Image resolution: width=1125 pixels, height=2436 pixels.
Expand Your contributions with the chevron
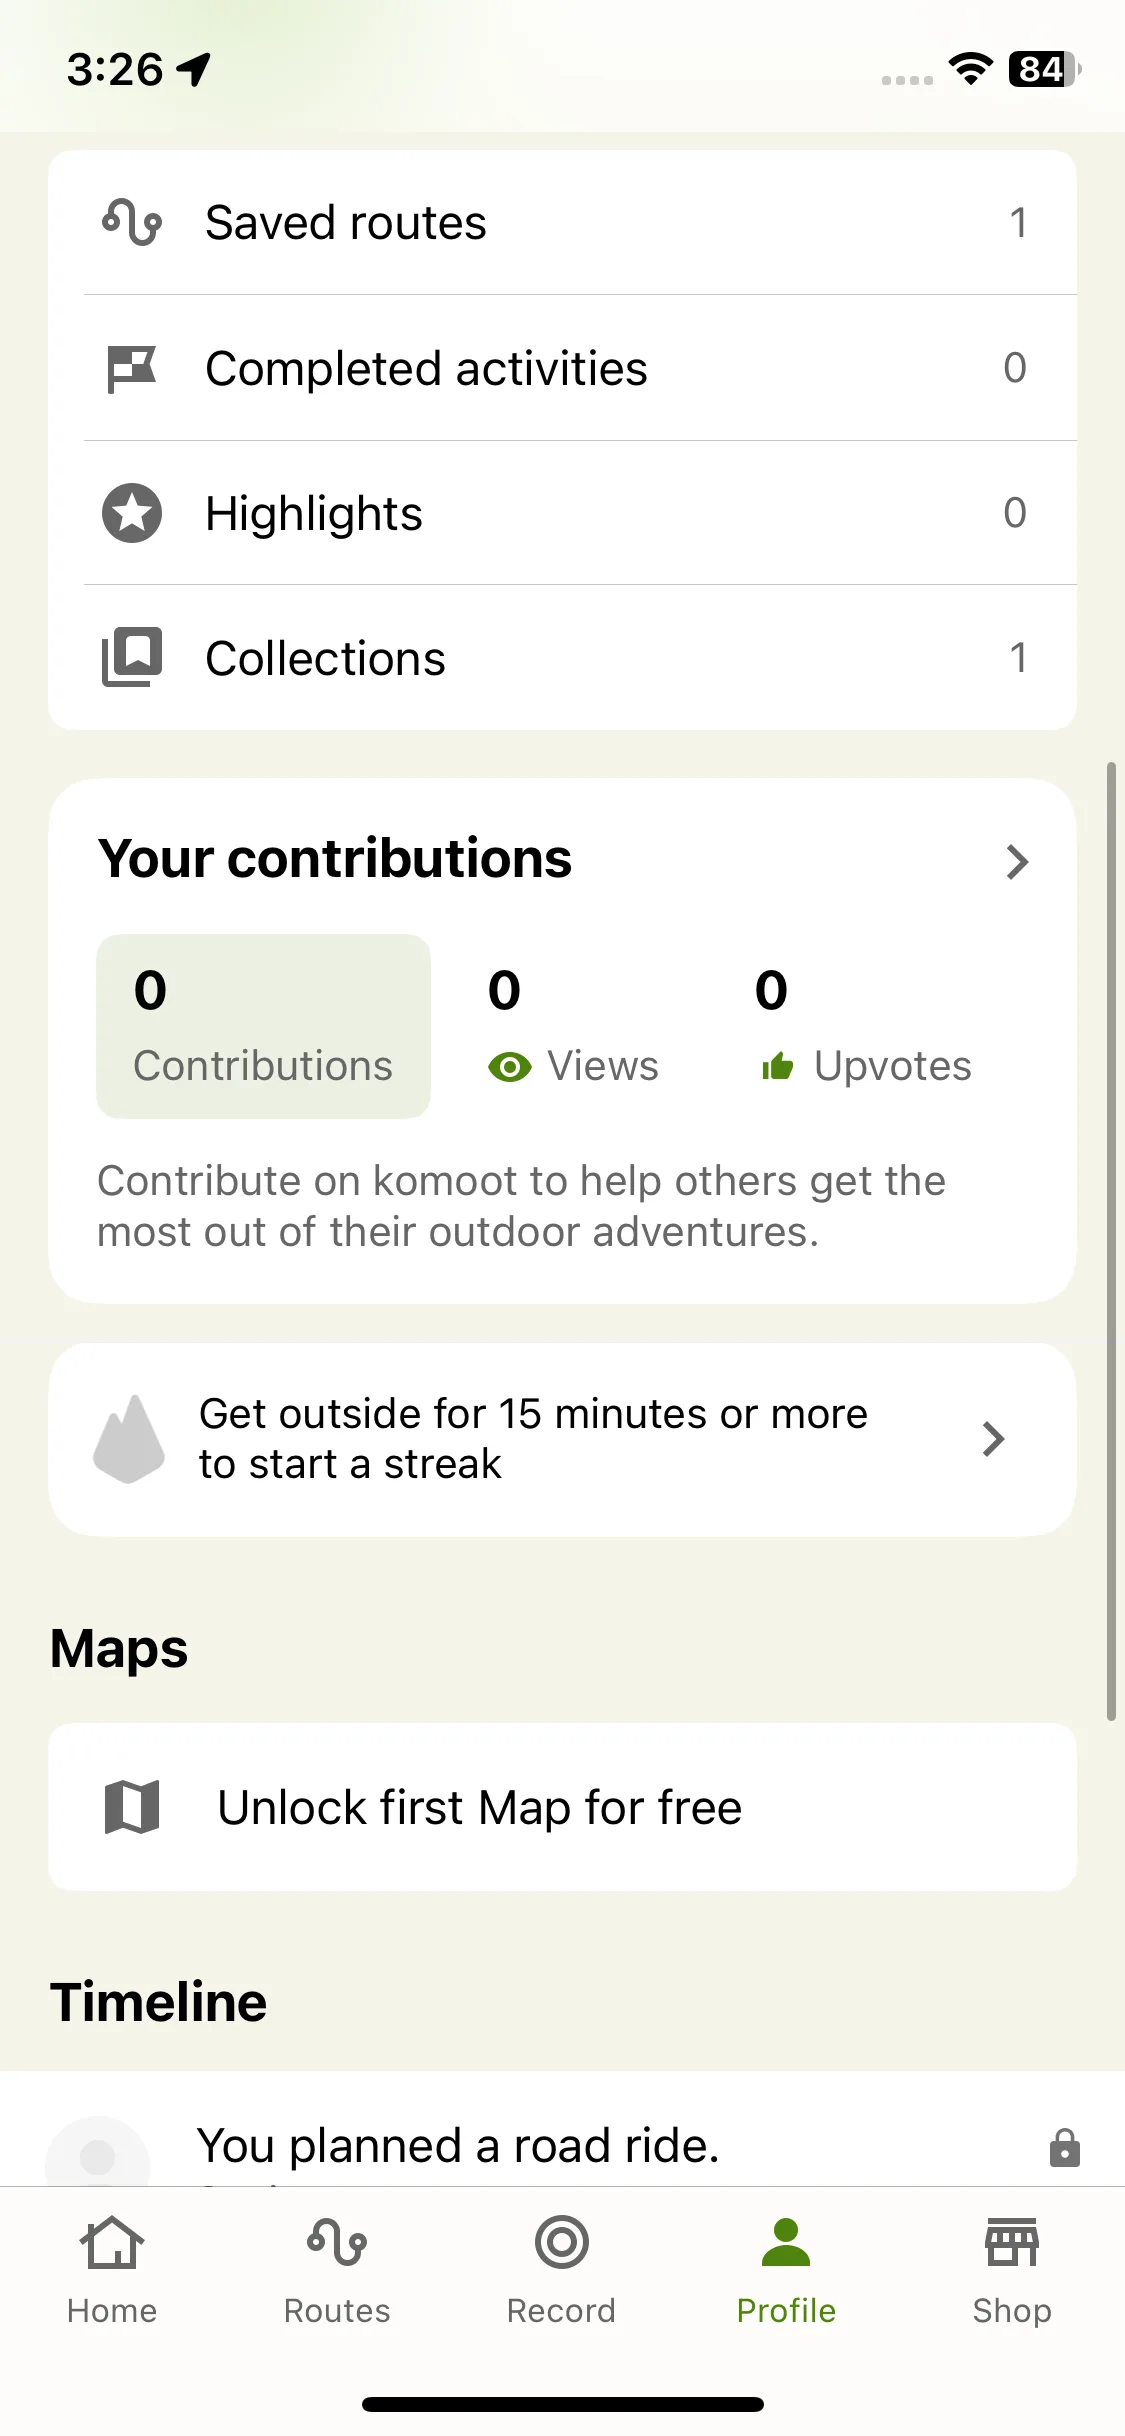point(1017,861)
